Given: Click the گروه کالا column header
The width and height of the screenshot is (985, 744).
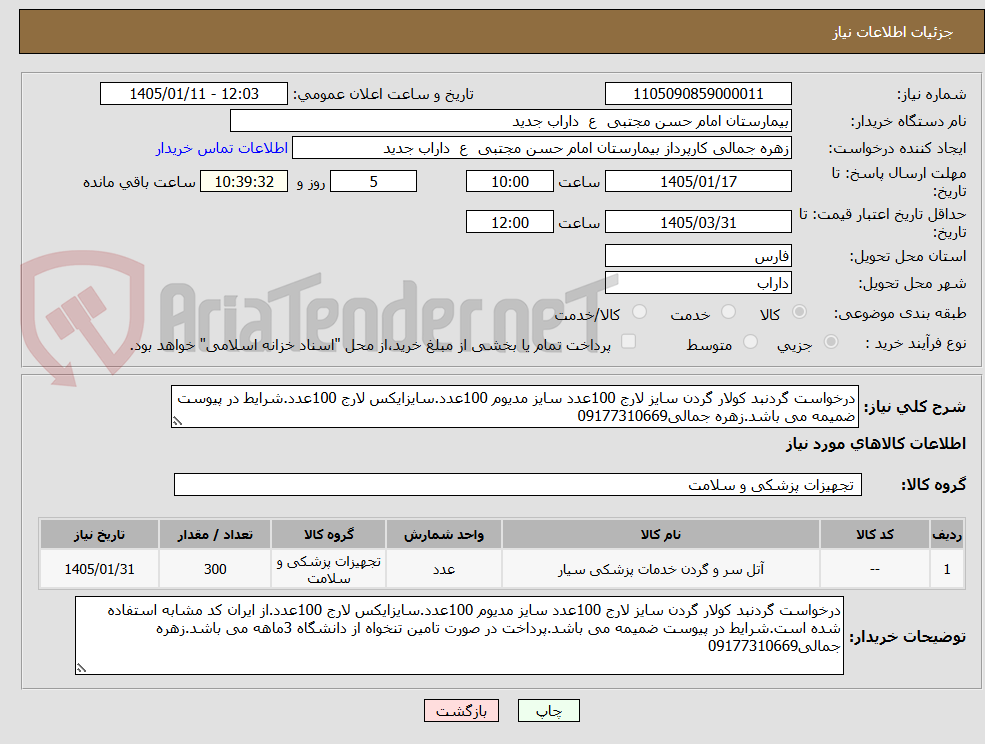Looking at the screenshot, I should pyautogui.click(x=329, y=534).
